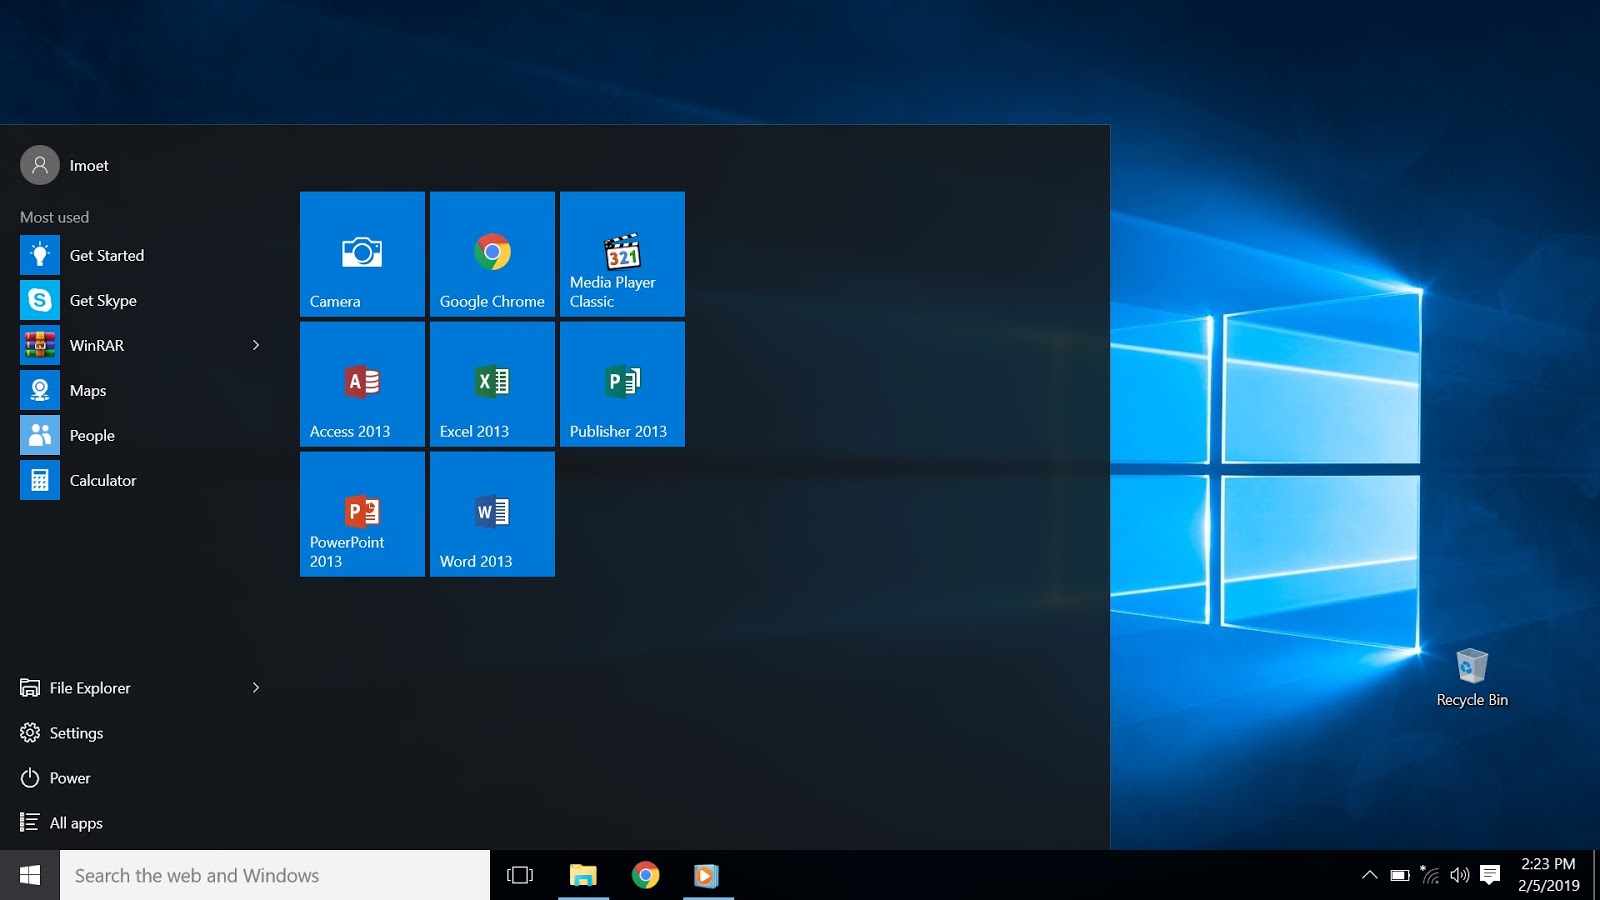Open the media player taskbar icon

(708, 875)
